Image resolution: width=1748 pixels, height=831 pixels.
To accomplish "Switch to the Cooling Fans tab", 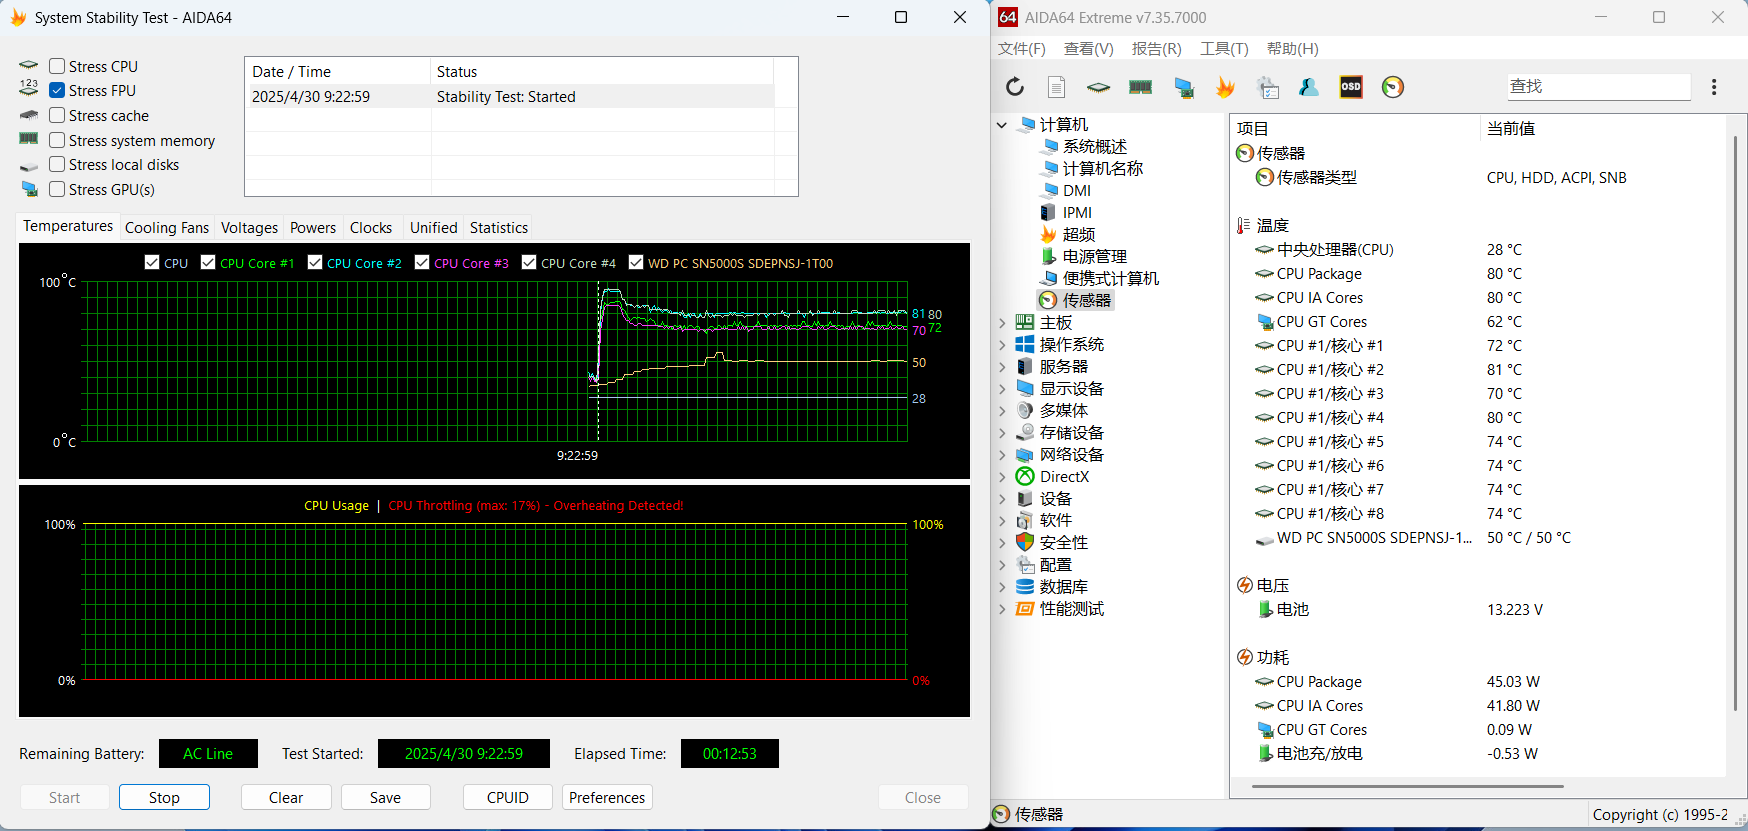I will pos(167,228).
